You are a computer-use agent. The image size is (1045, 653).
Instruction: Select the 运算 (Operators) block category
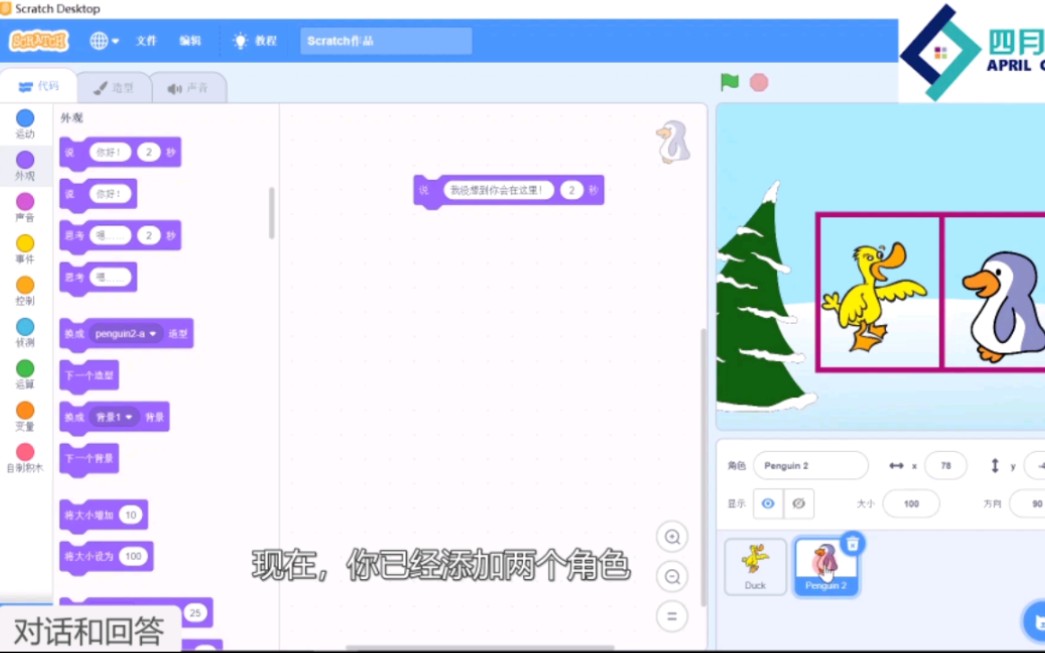(25, 375)
